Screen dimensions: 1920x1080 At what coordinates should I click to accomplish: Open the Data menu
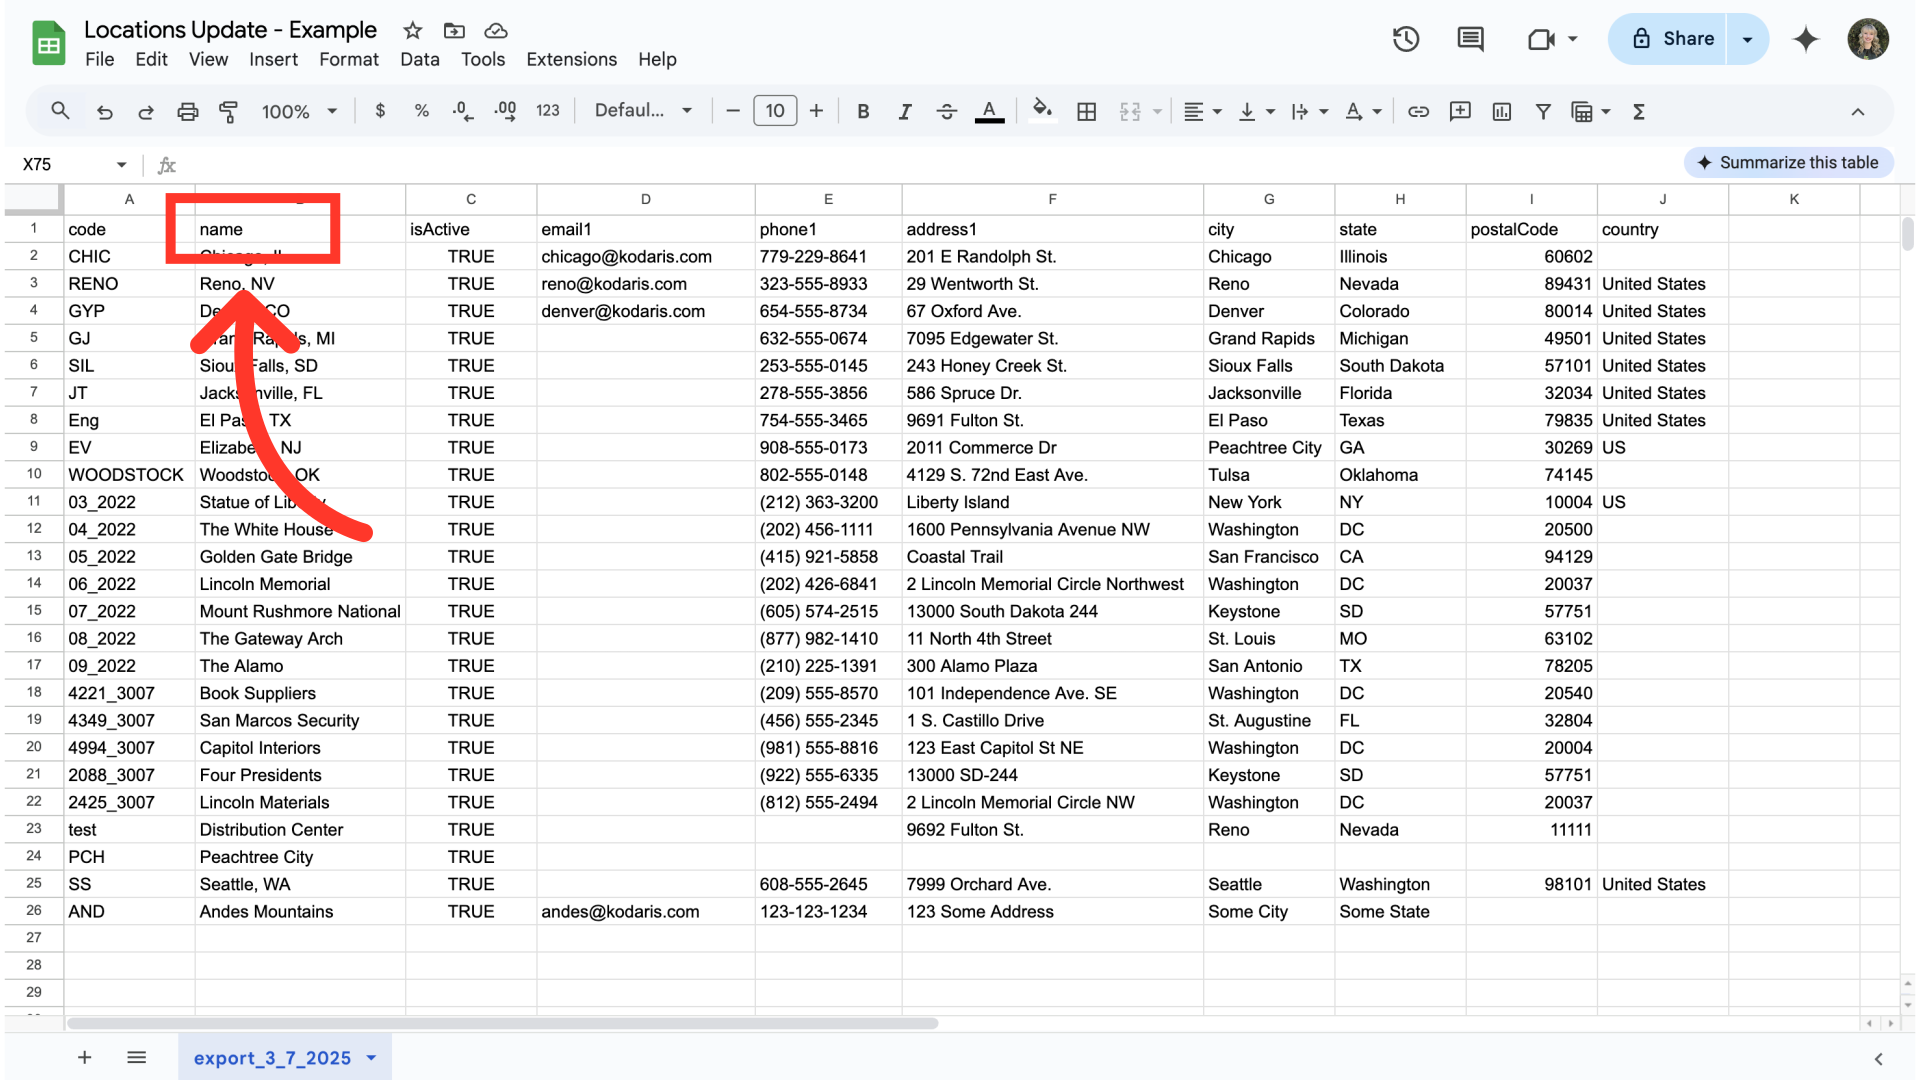coord(419,59)
